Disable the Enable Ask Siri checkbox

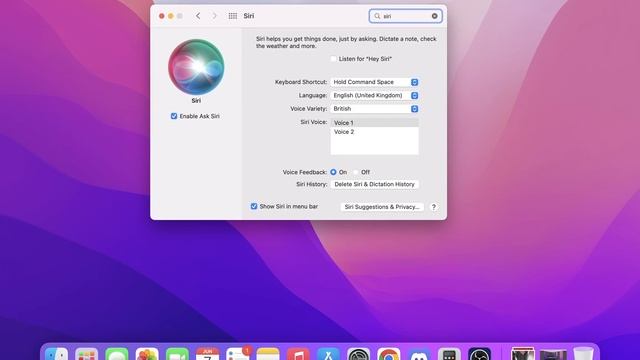pos(174,116)
